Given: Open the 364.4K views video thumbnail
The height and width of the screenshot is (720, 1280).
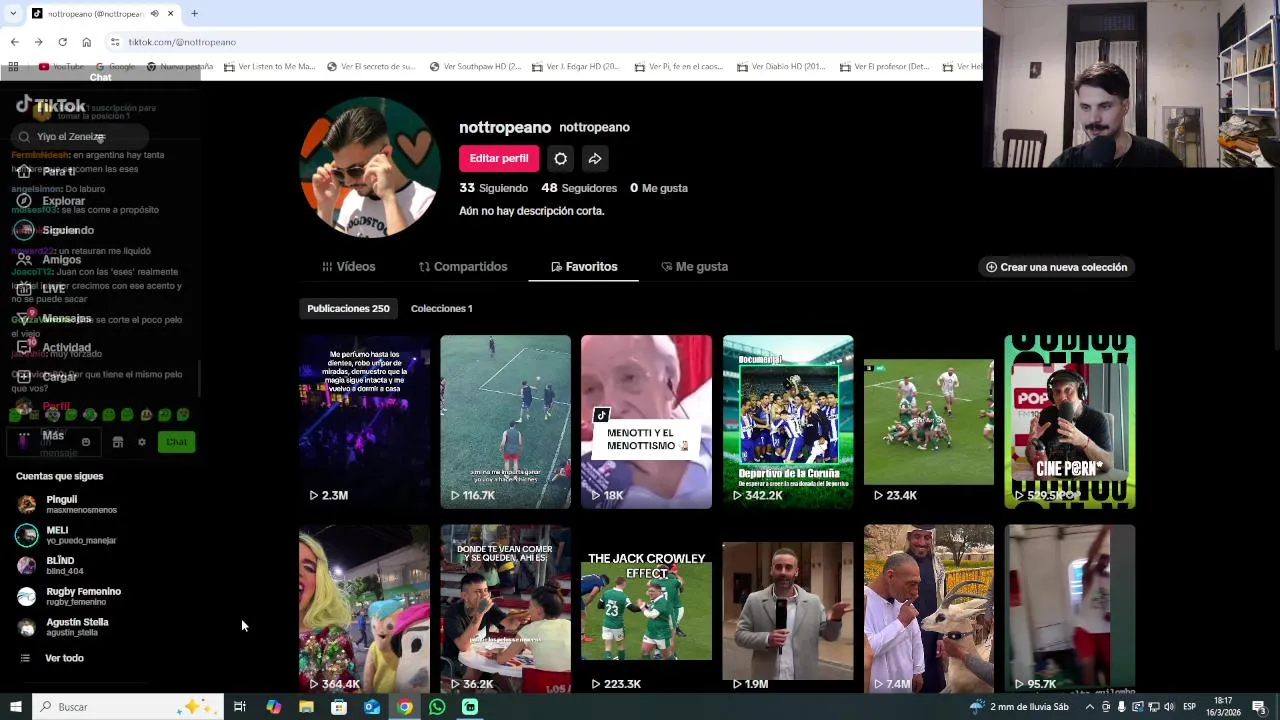Looking at the screenshot, I should coord(364,608).
